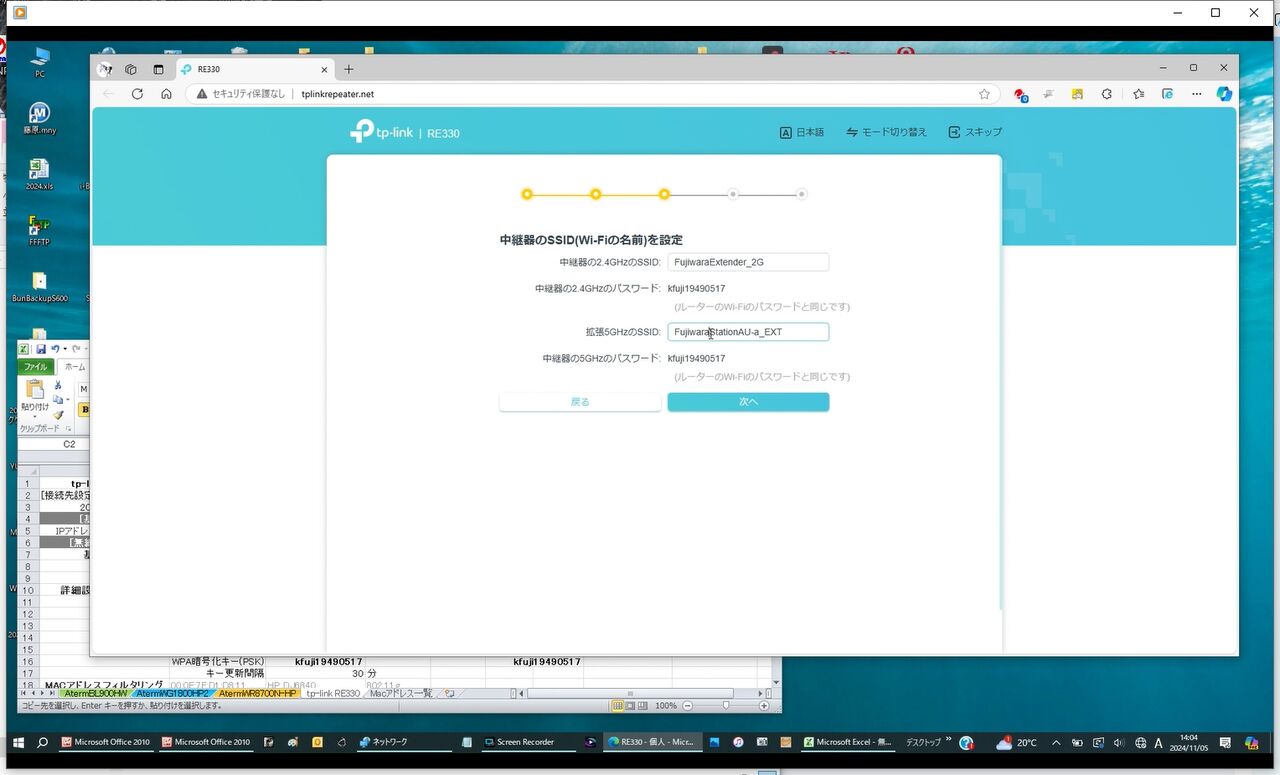Change the page language from 日本語
The width and height of the screenshot is (1280, 775).
(x=803, y=132)
